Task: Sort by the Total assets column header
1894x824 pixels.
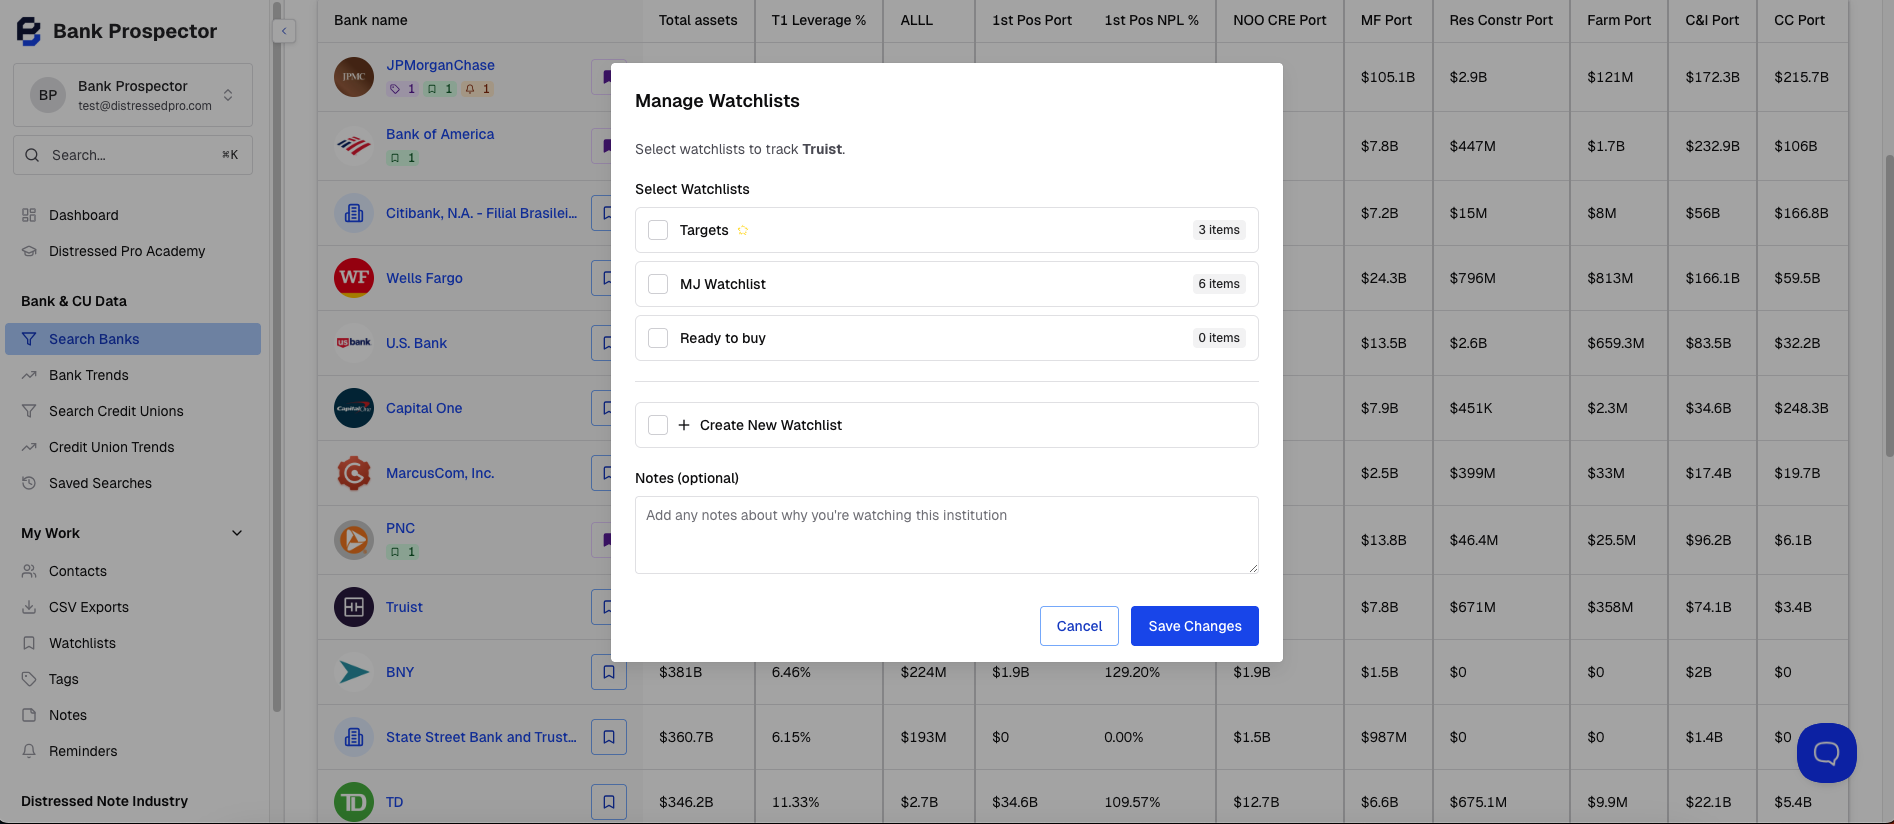Action: [x=698, y=20]
